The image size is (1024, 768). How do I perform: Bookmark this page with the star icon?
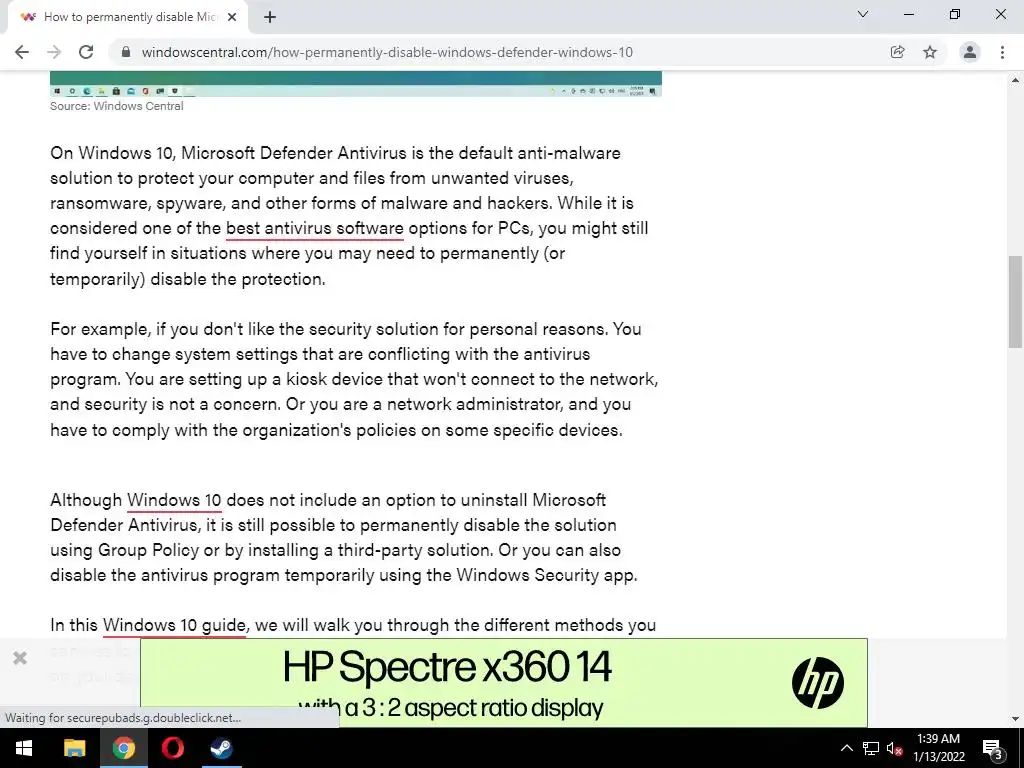tap(930, 52)
